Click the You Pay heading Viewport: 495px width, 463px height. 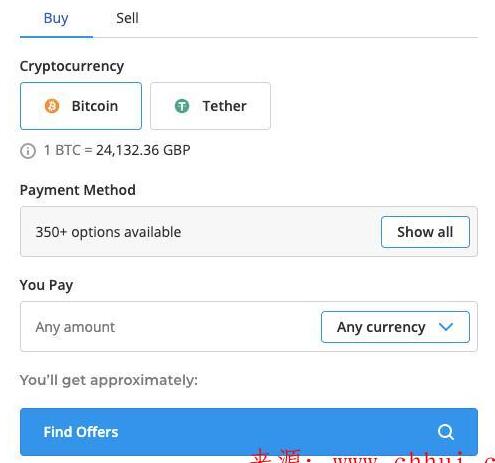point(46,285)
